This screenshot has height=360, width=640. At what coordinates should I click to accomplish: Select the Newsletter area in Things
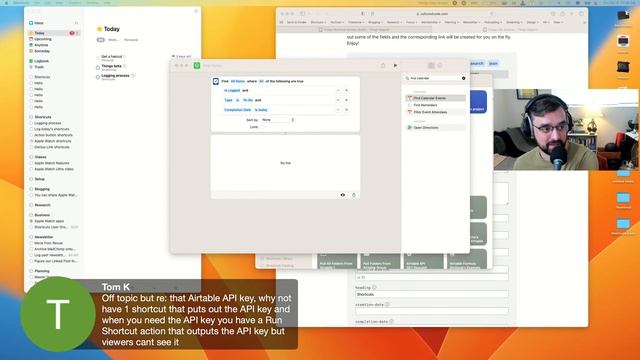53,237
